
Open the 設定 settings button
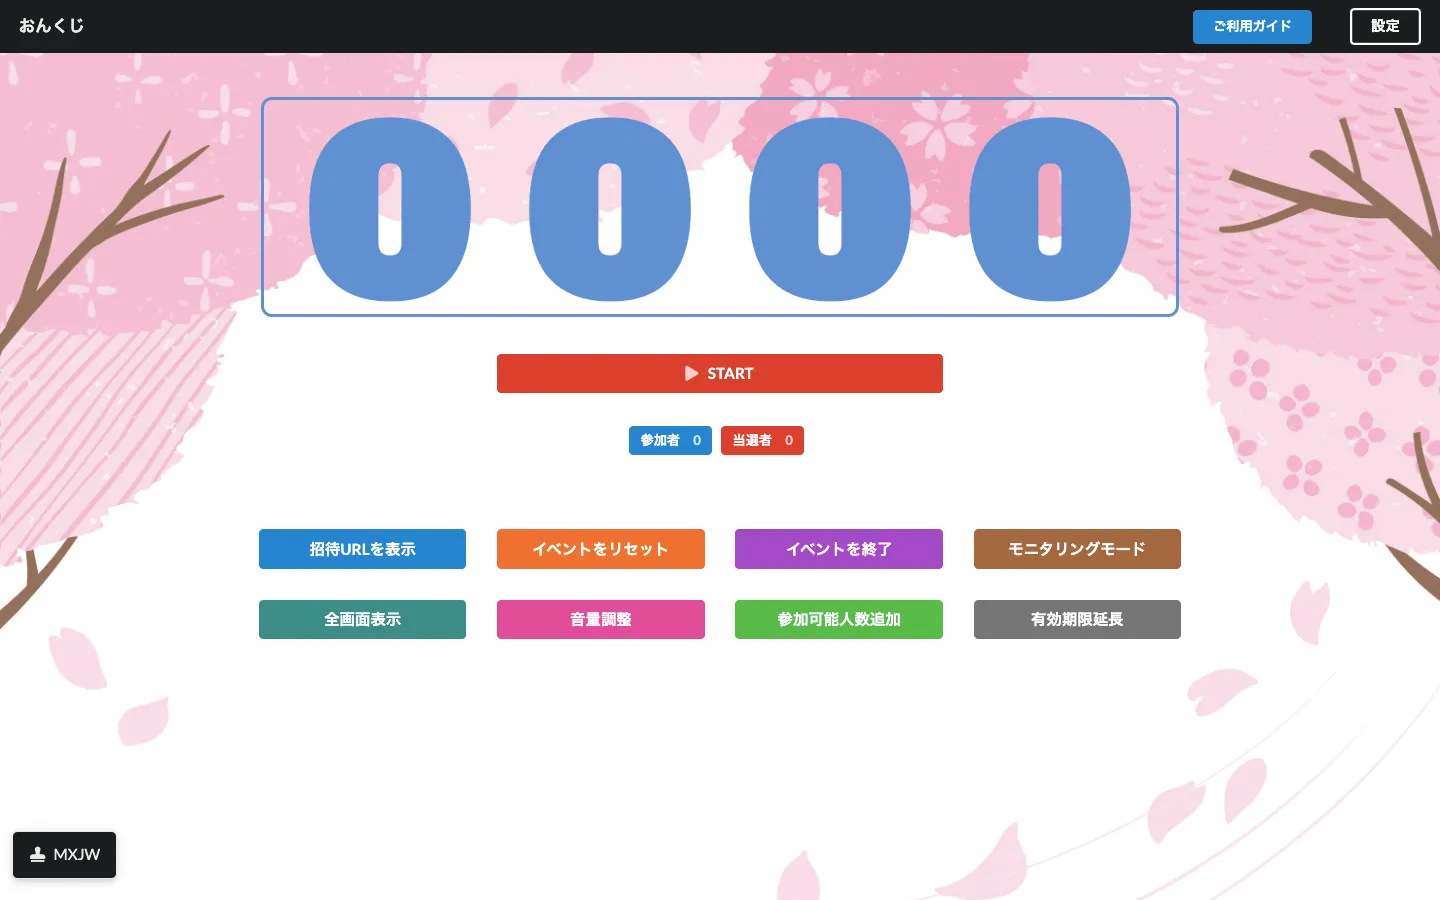click(1384, 27)
